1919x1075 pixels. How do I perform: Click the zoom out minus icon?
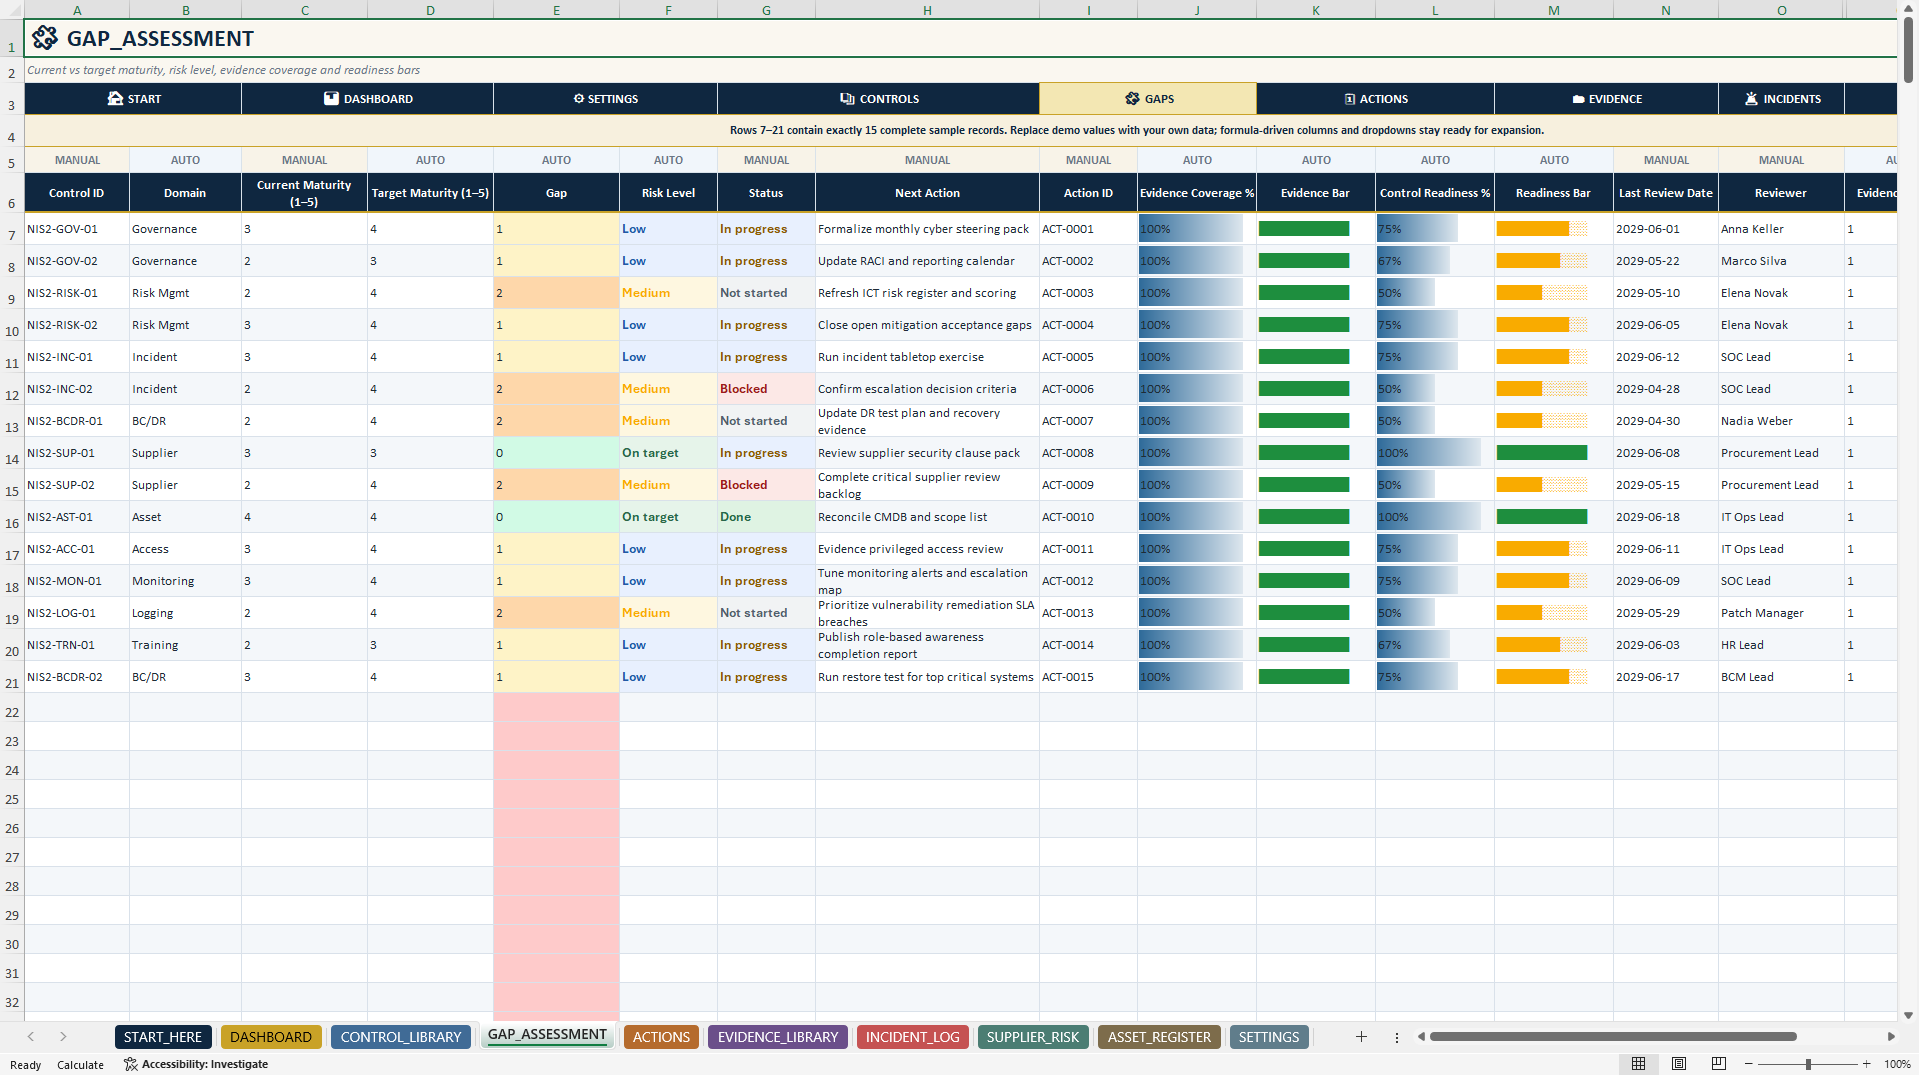pyautogui.click(x=1749, y=1064)
